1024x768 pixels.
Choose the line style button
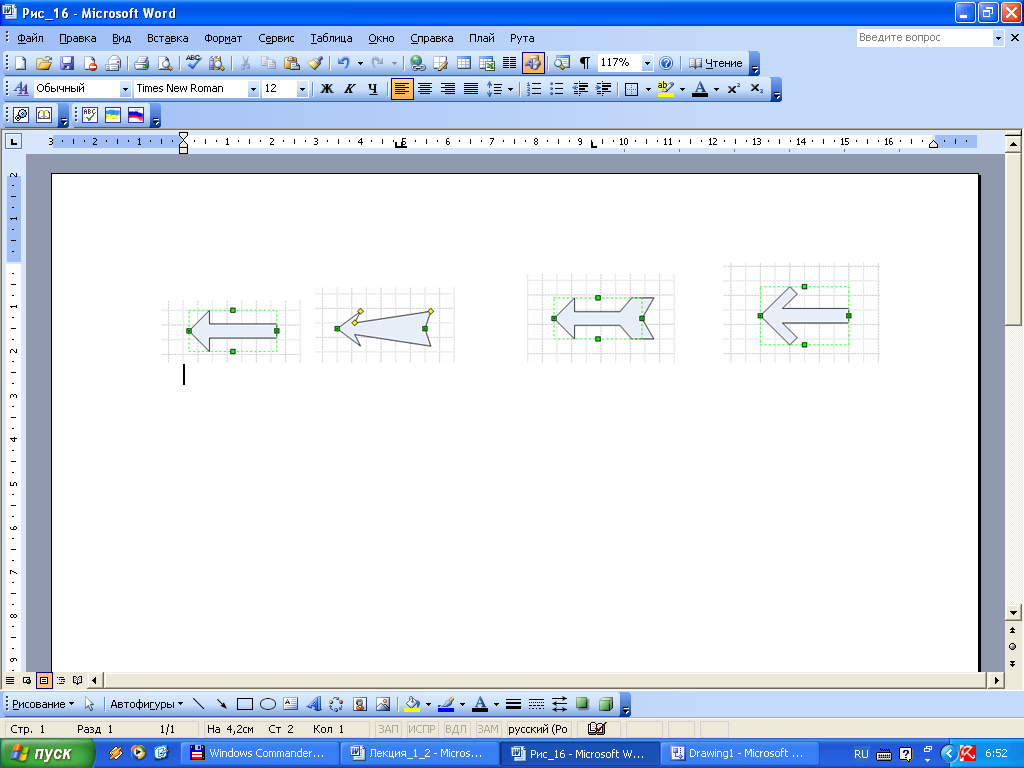click(513, 704)
